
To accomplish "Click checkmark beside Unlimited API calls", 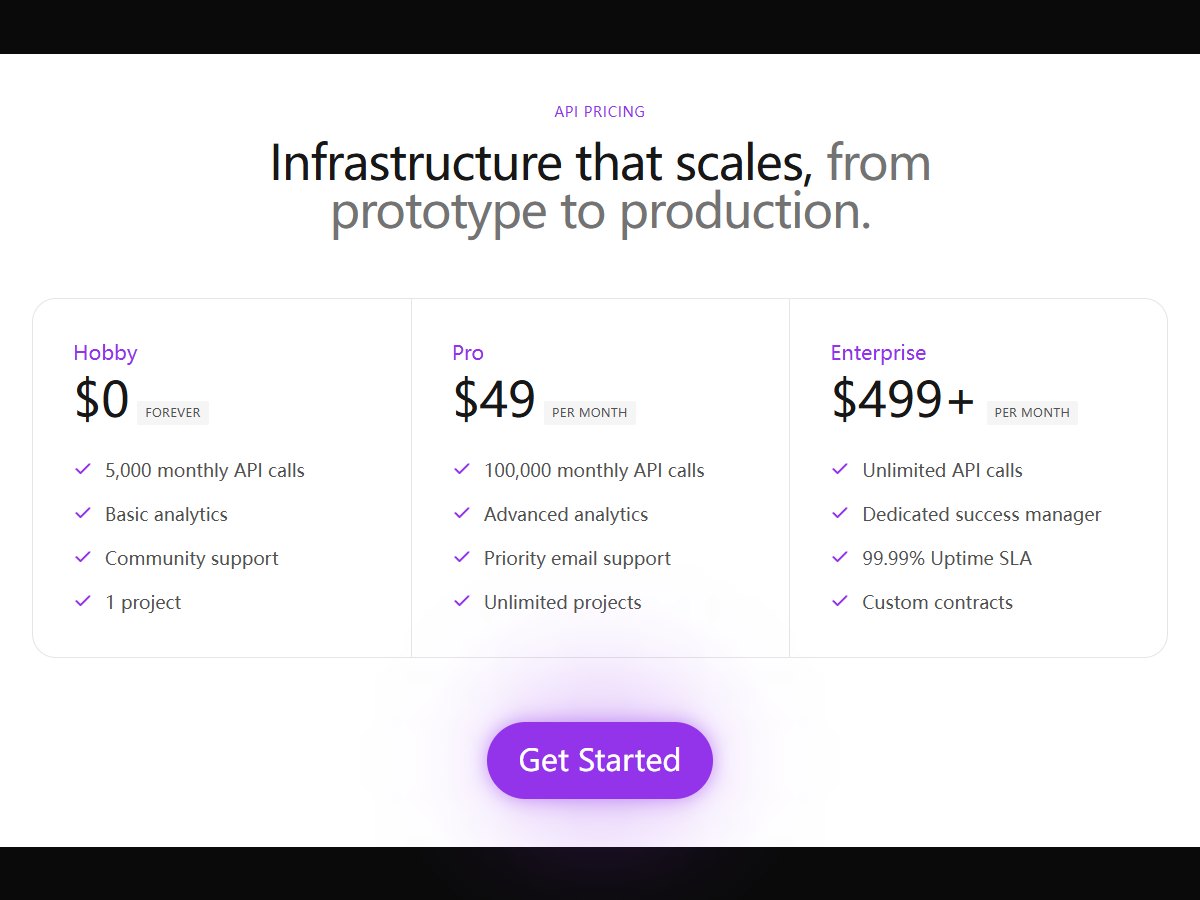I will point(840,469).
